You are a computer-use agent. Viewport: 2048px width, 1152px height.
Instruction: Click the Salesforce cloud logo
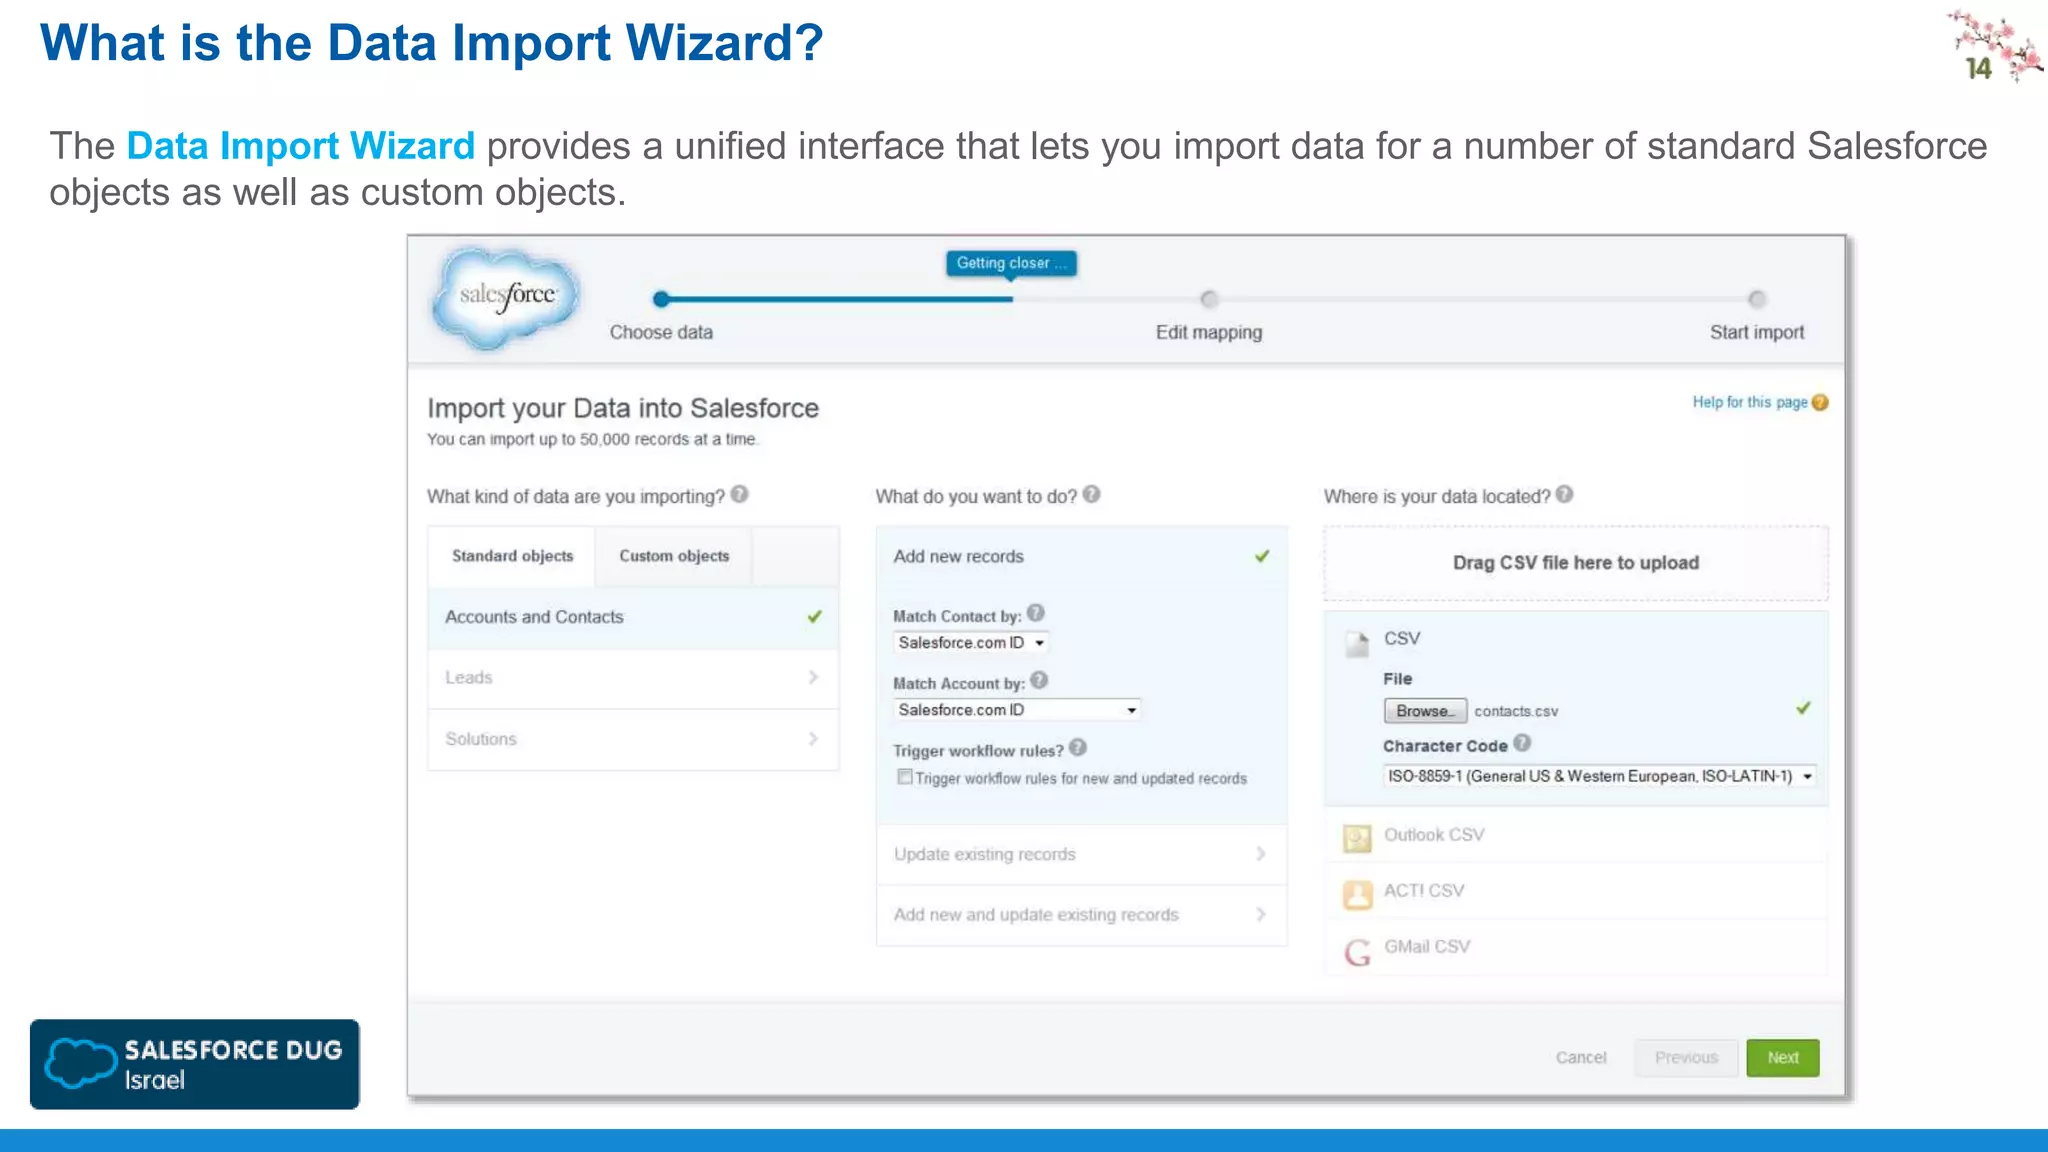tap(507, 297)
